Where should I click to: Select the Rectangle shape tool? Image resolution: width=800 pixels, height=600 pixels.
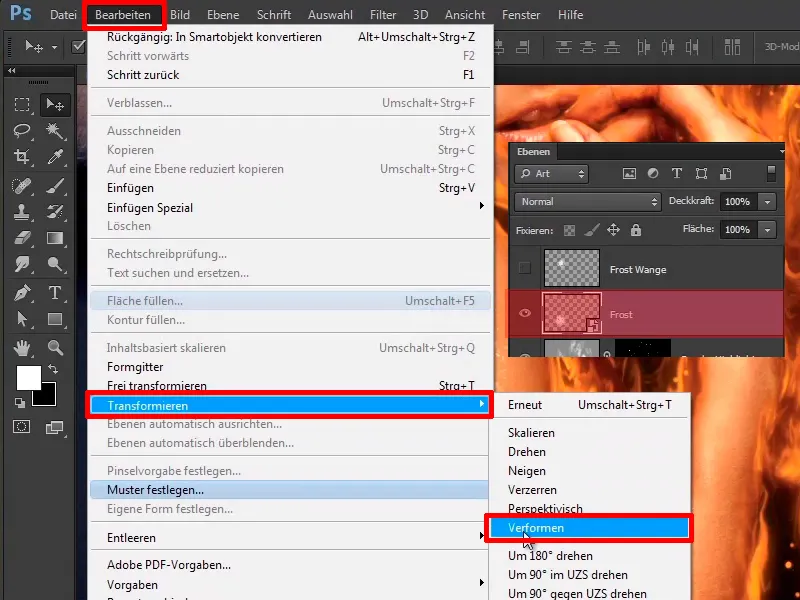[x=55, y=319]
